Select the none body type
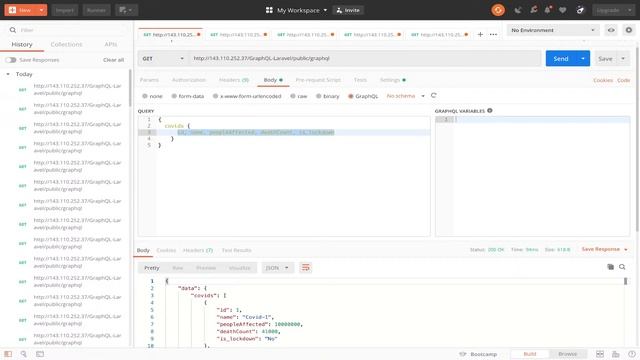 coord(145,96)
